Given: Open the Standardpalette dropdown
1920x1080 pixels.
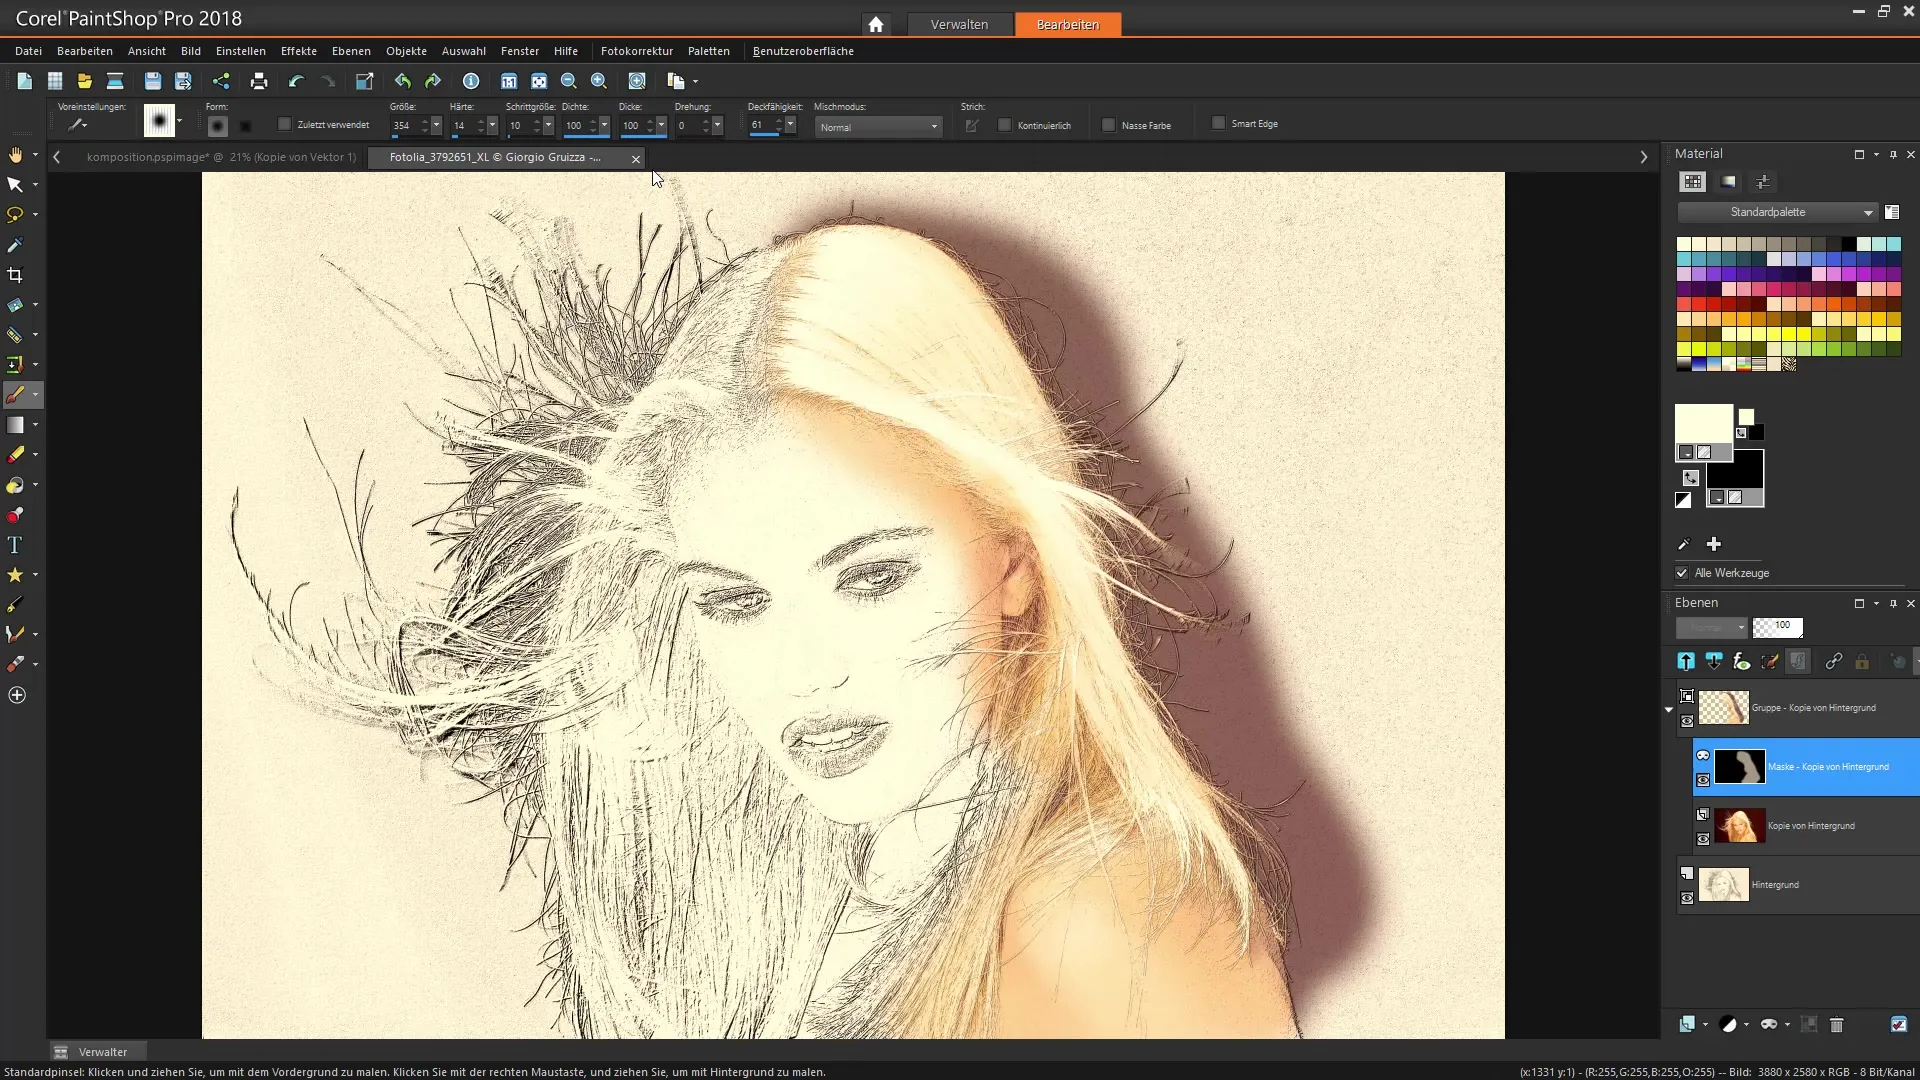Looking at the screenshot, I should tap(1776, 212).
